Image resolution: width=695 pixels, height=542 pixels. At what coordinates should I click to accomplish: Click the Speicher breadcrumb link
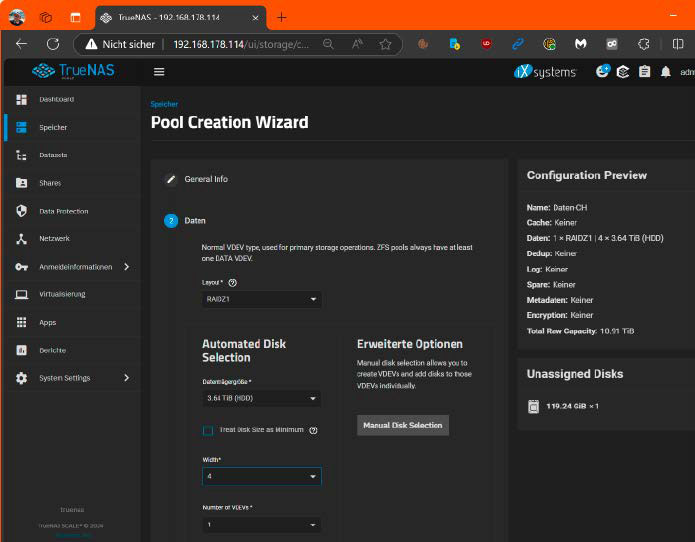[x=163, y=104]
